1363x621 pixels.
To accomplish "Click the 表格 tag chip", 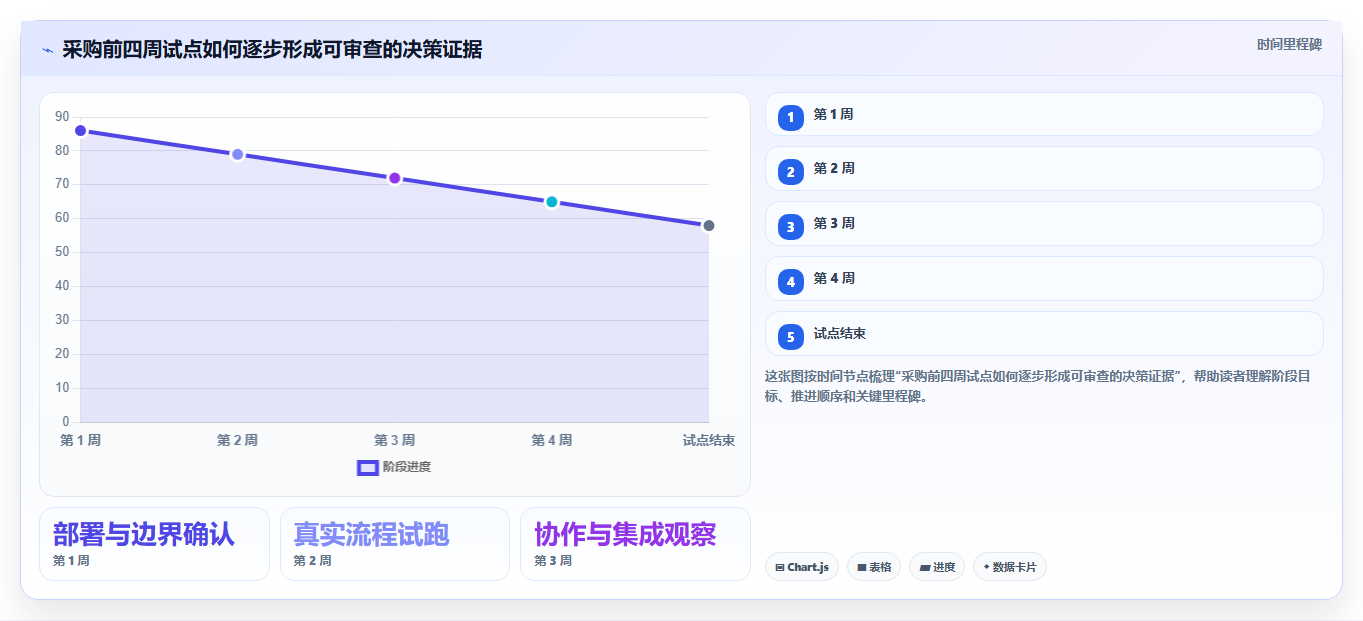I will 874,567.
